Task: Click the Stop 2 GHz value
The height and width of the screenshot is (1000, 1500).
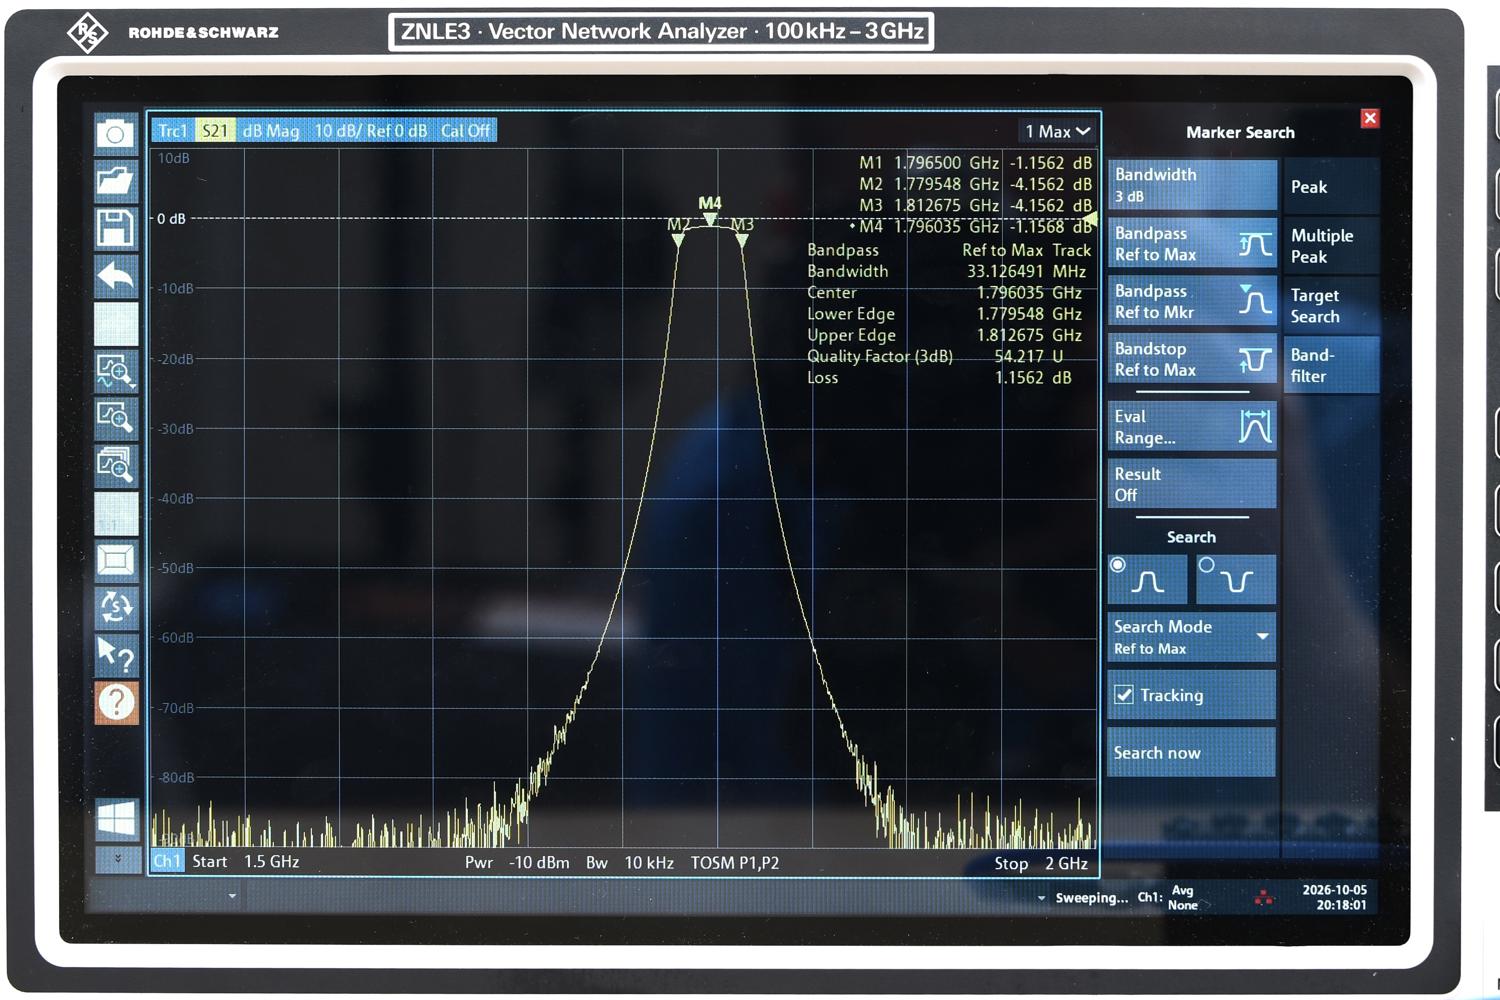Action: 1041,863
